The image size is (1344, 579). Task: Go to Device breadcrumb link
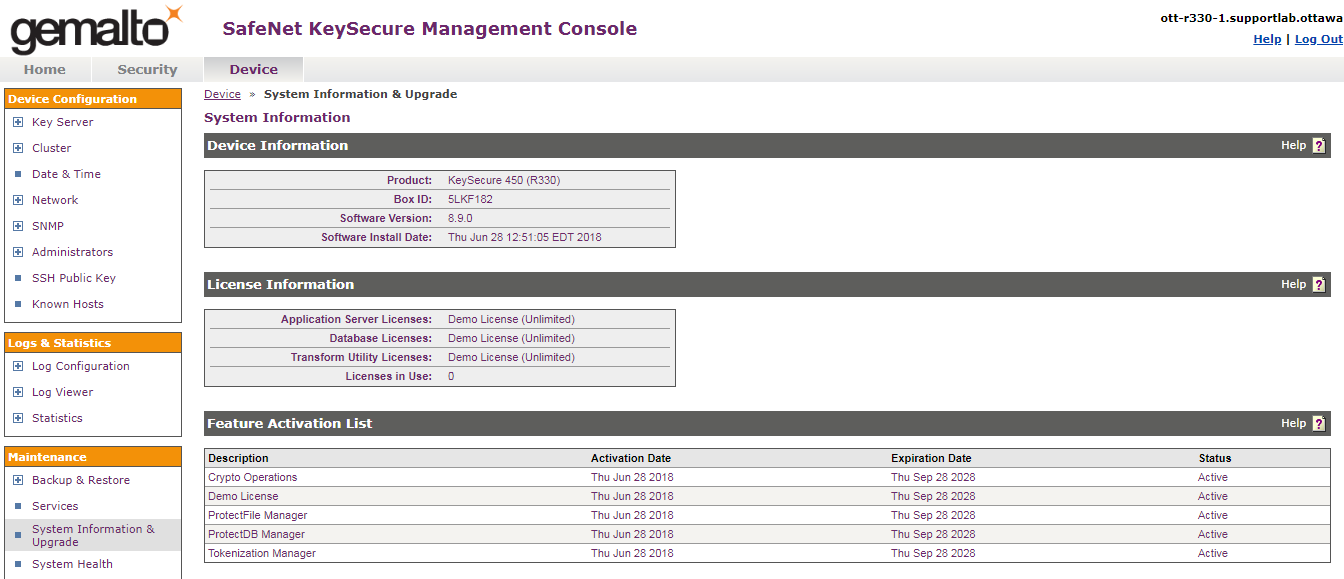tap(222, 94)
